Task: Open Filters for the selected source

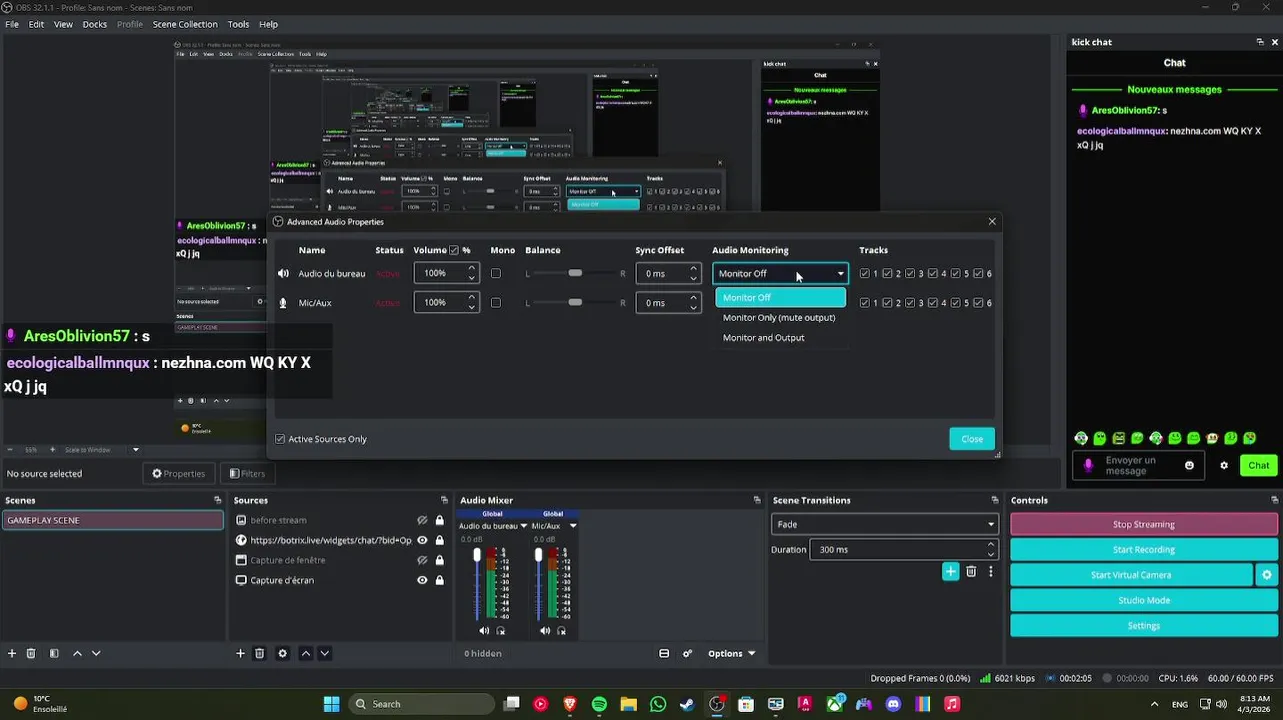Action: click(247, 474)
